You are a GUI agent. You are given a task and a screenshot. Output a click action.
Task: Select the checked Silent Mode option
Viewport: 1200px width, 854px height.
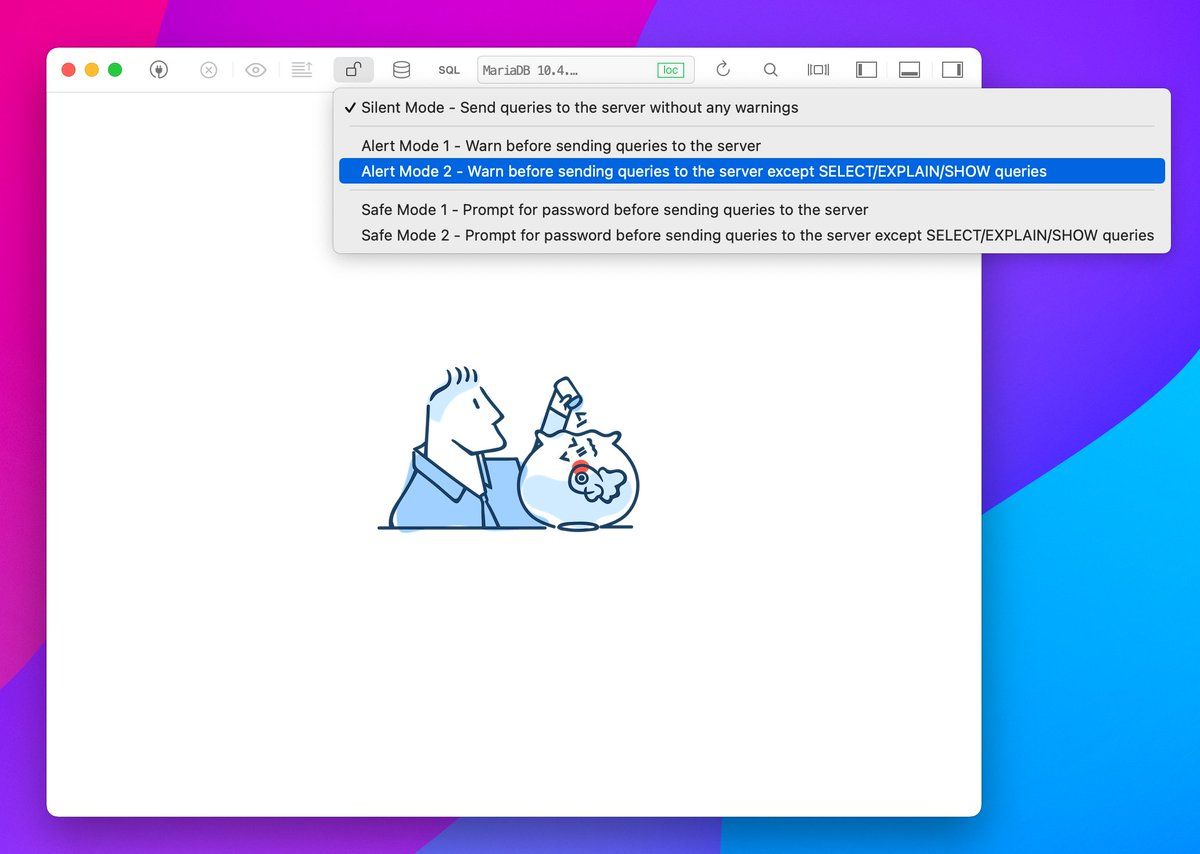click(580, 107)
